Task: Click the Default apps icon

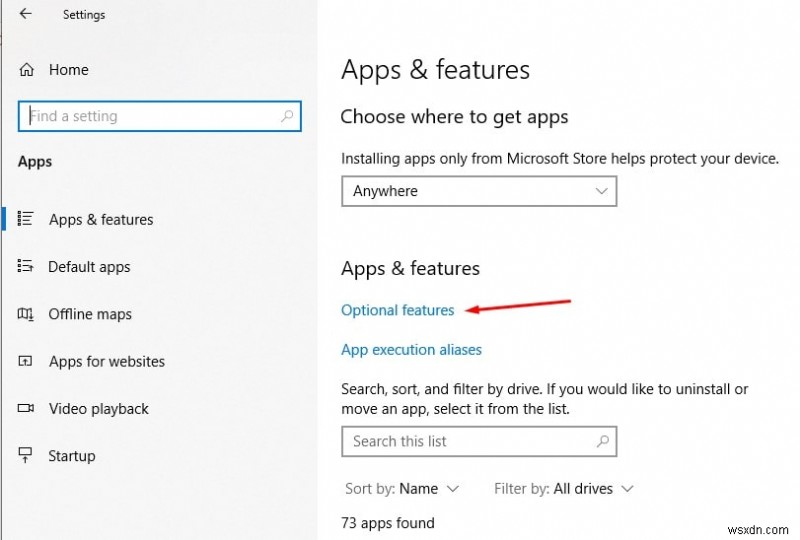Action: [x=27, y=266]
